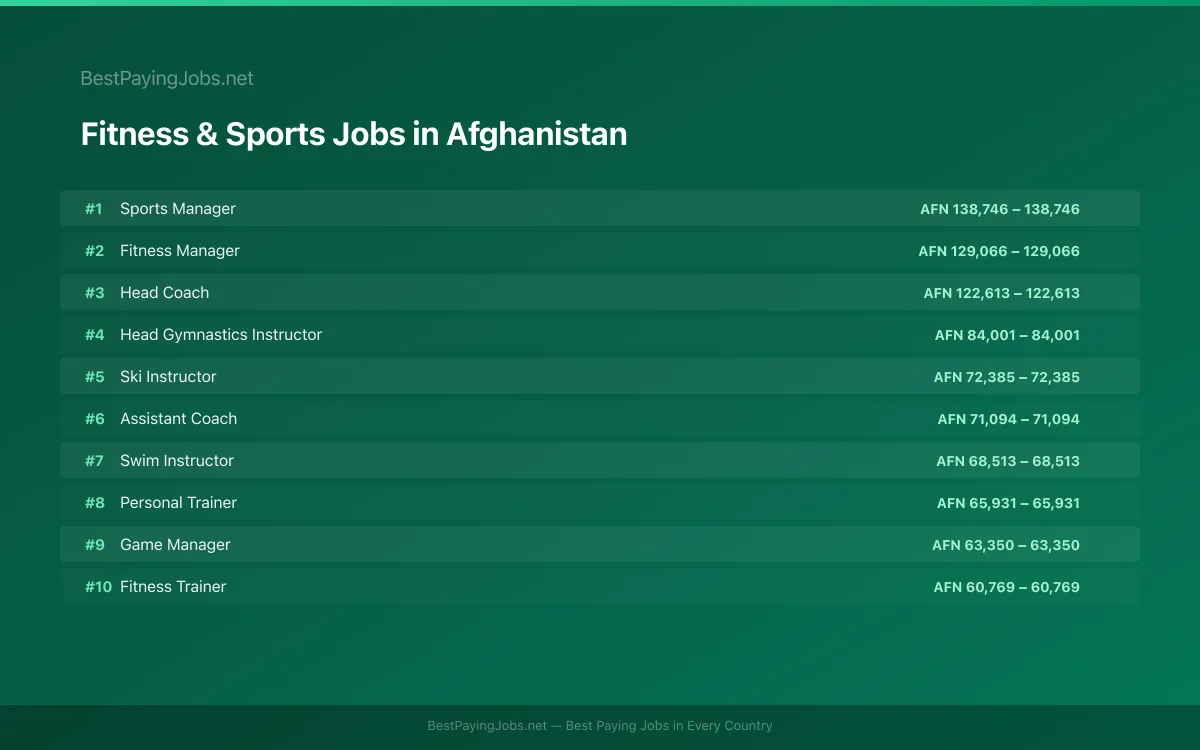Click the #8 rank number
This screenshot has height=750, width=1200.
pyautogui.click(x=94, y=503)
